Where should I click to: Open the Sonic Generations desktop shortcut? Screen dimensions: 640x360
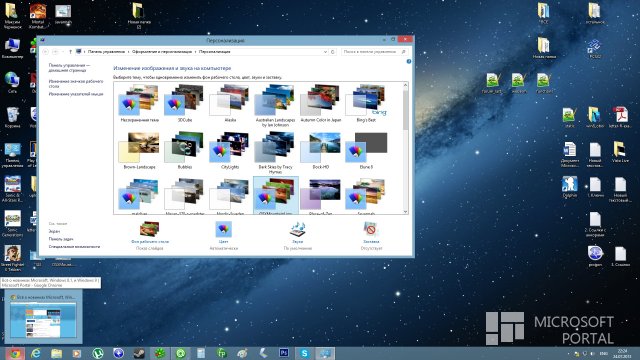pos(13,224)
